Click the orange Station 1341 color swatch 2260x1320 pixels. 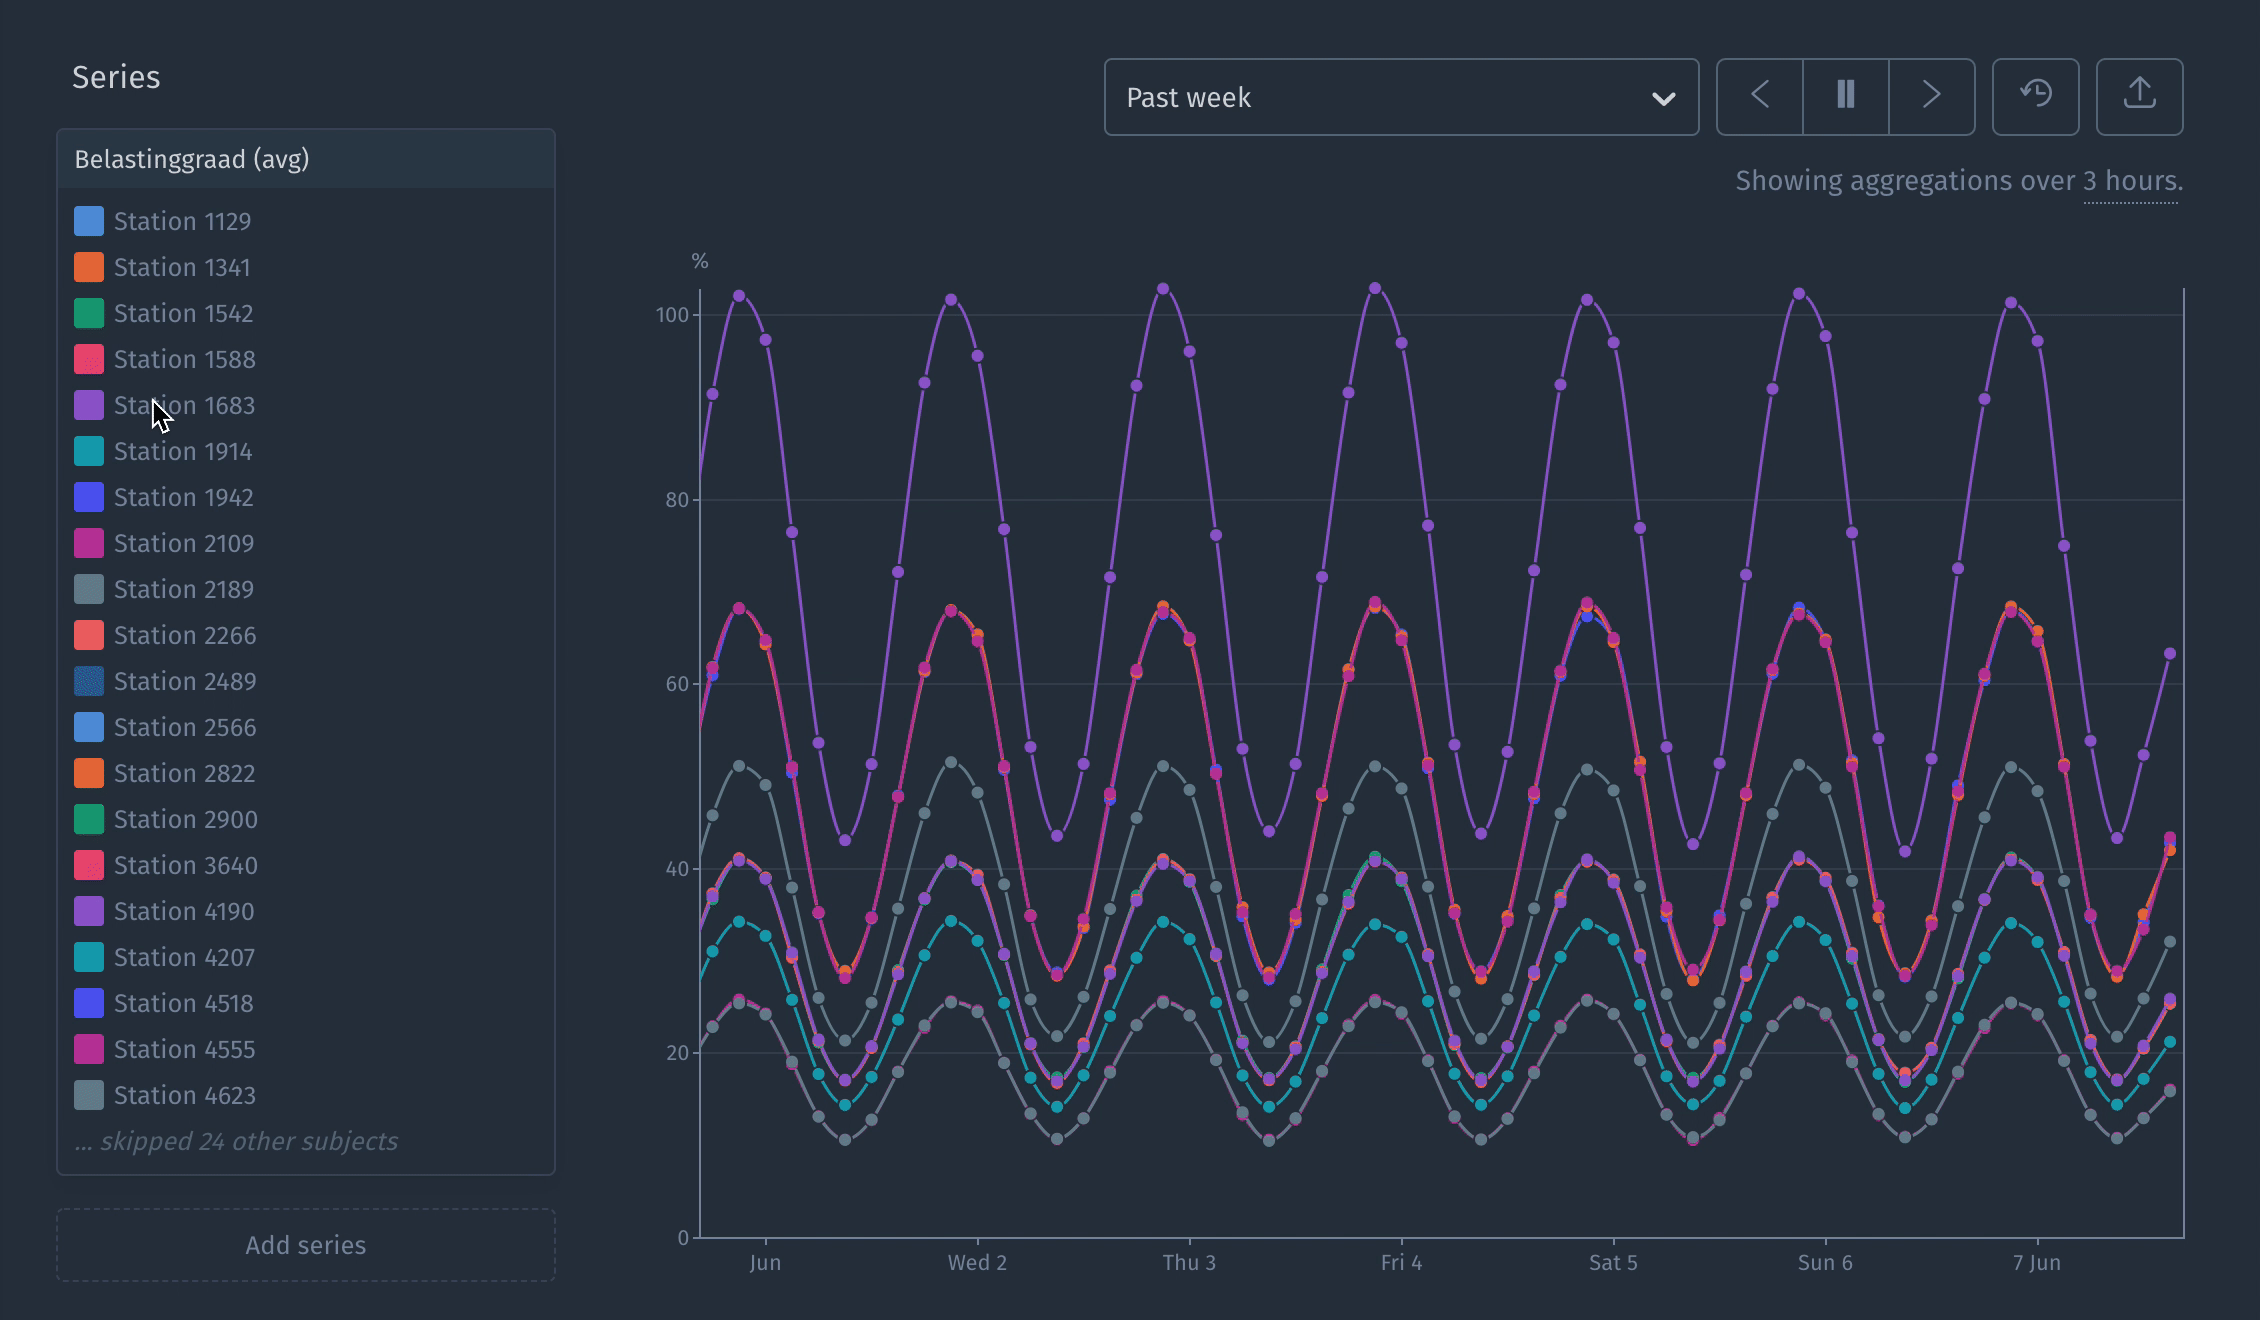point(89,267)
